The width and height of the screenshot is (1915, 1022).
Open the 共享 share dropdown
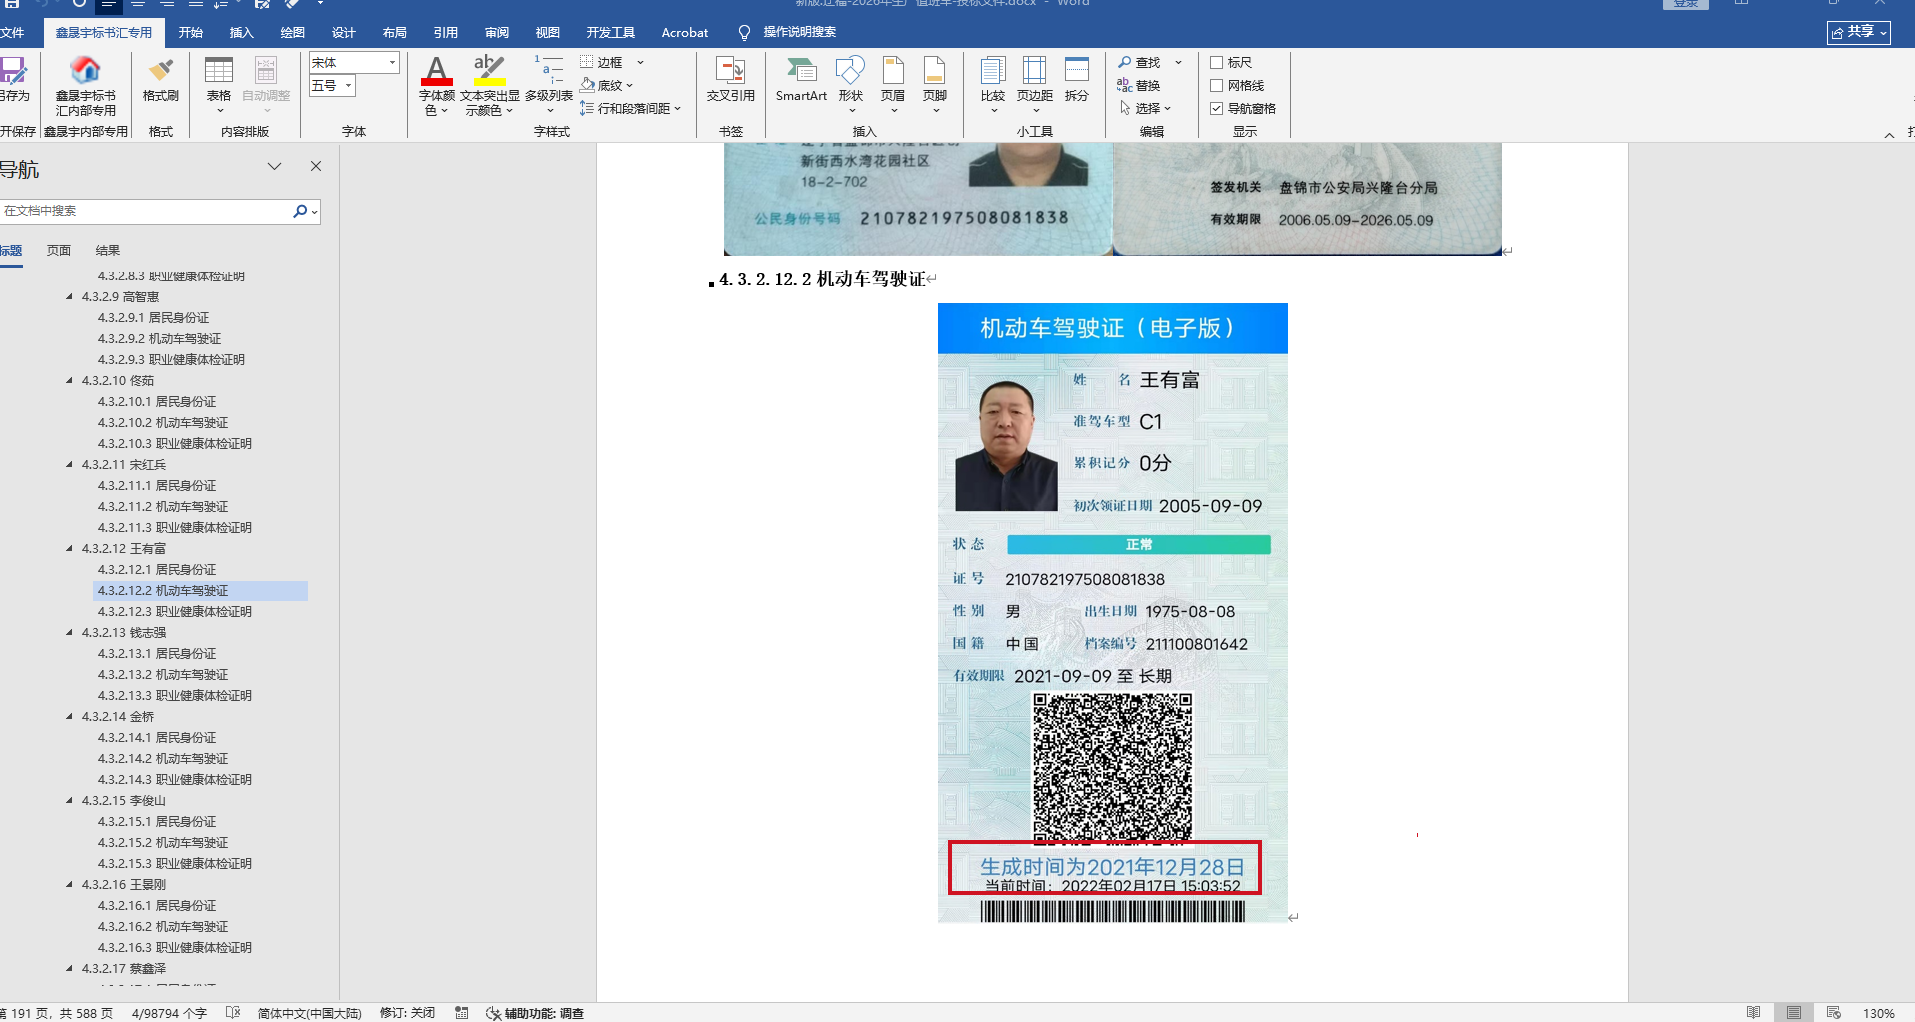click(x=1859, y=32)
